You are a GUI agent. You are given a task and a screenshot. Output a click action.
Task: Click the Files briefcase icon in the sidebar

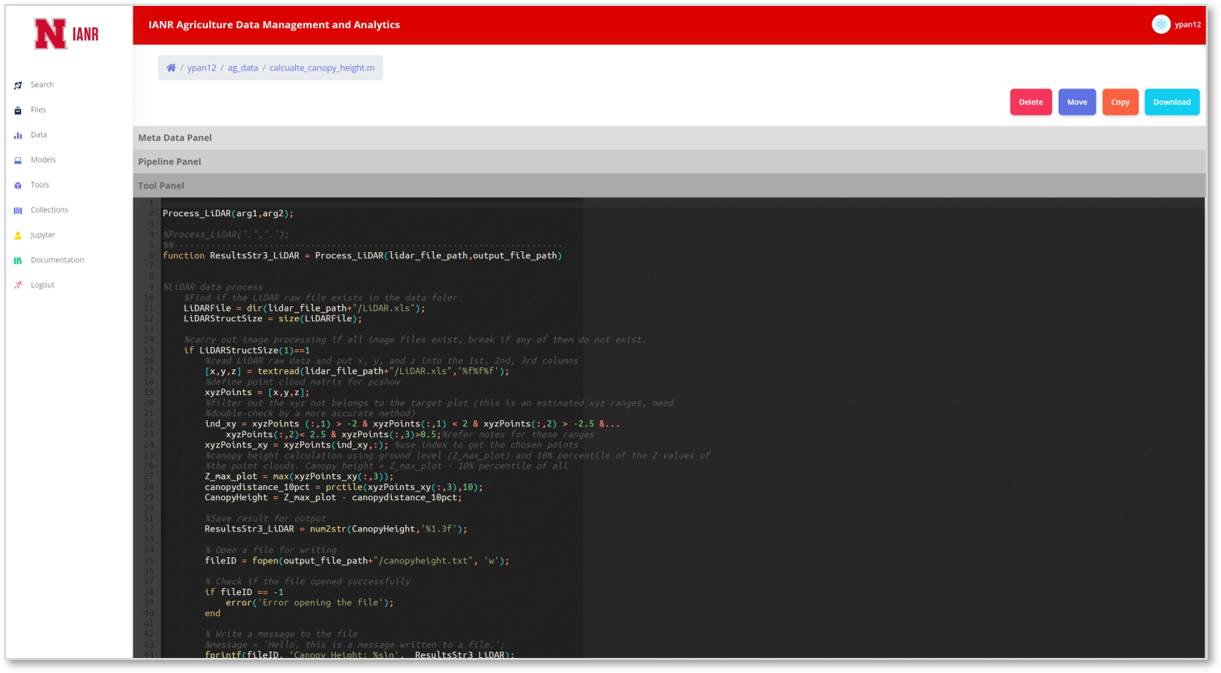coord(18,110)
